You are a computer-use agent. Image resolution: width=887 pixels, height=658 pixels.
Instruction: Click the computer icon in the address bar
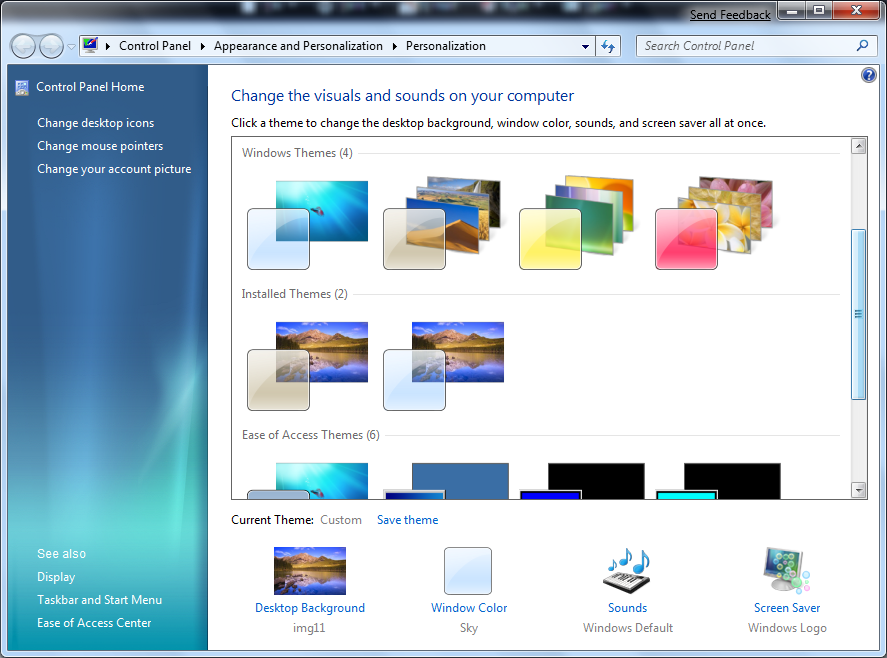[x=90, y=45]
